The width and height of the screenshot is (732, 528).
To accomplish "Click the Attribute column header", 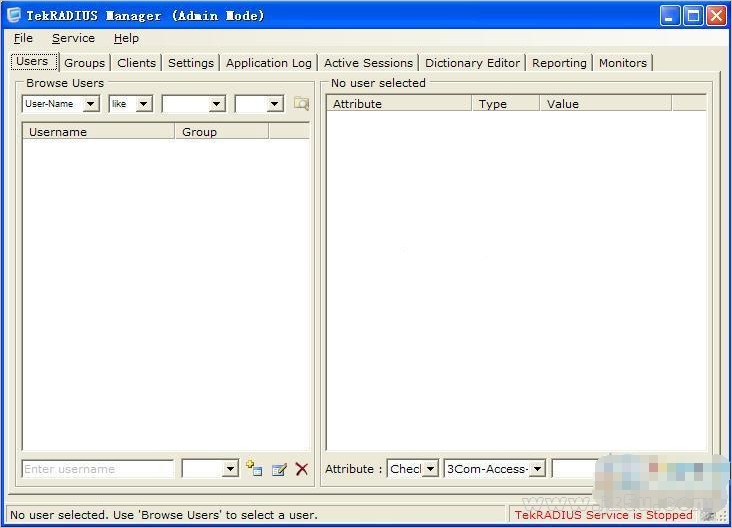I will click(x=399, y=104).
